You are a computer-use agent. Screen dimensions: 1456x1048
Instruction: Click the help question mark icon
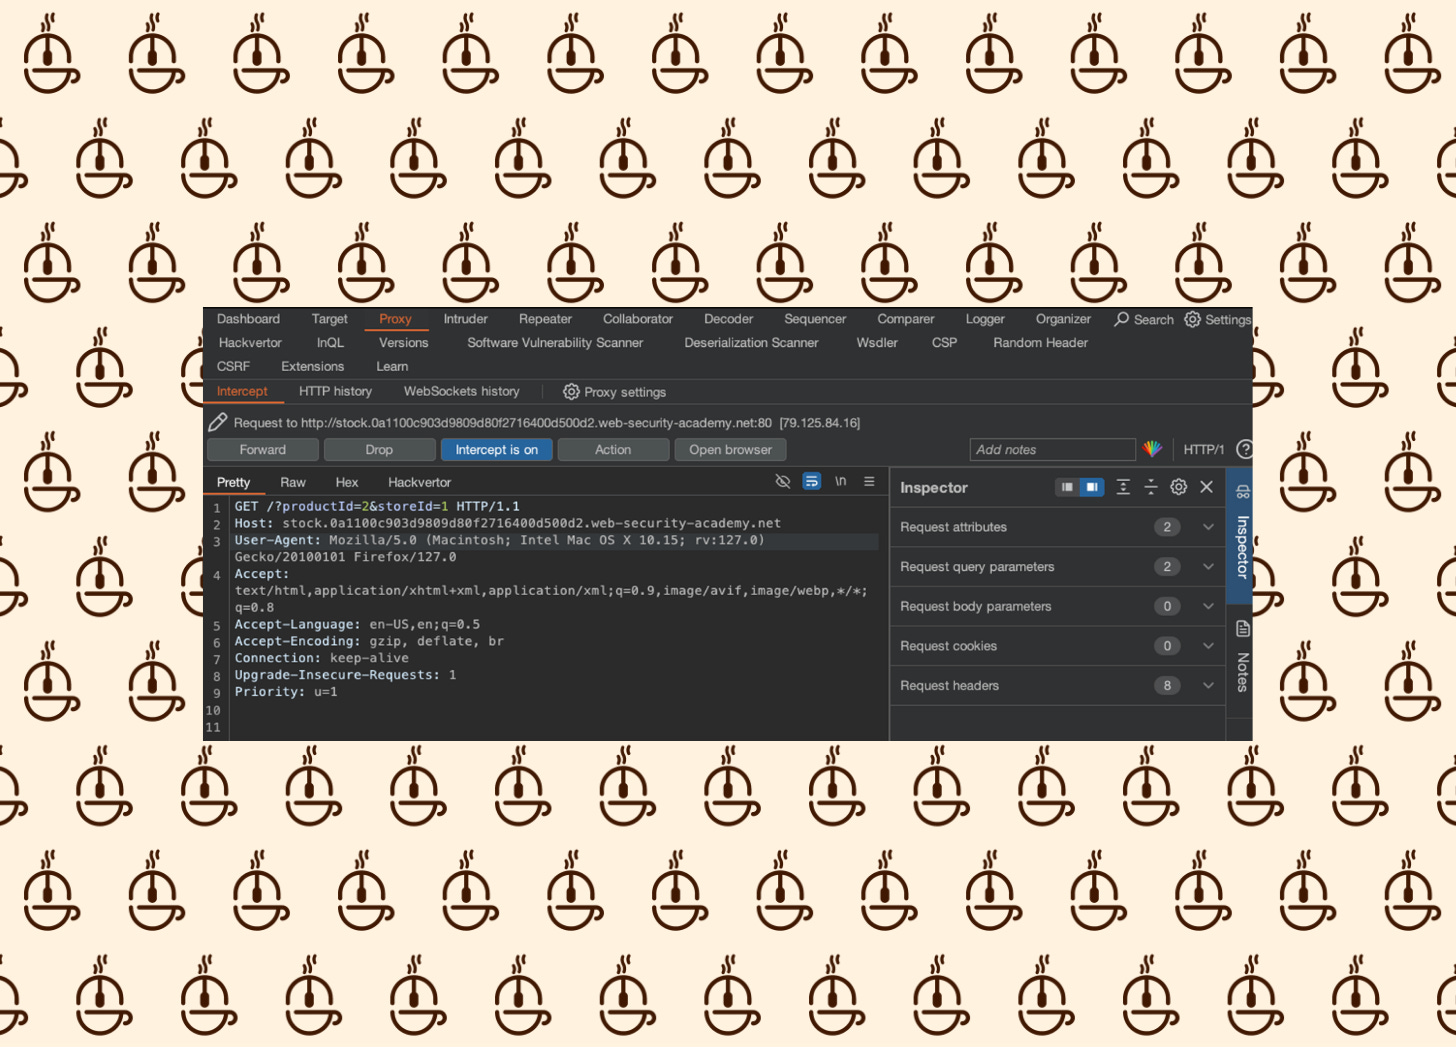tap(1244, 449)
